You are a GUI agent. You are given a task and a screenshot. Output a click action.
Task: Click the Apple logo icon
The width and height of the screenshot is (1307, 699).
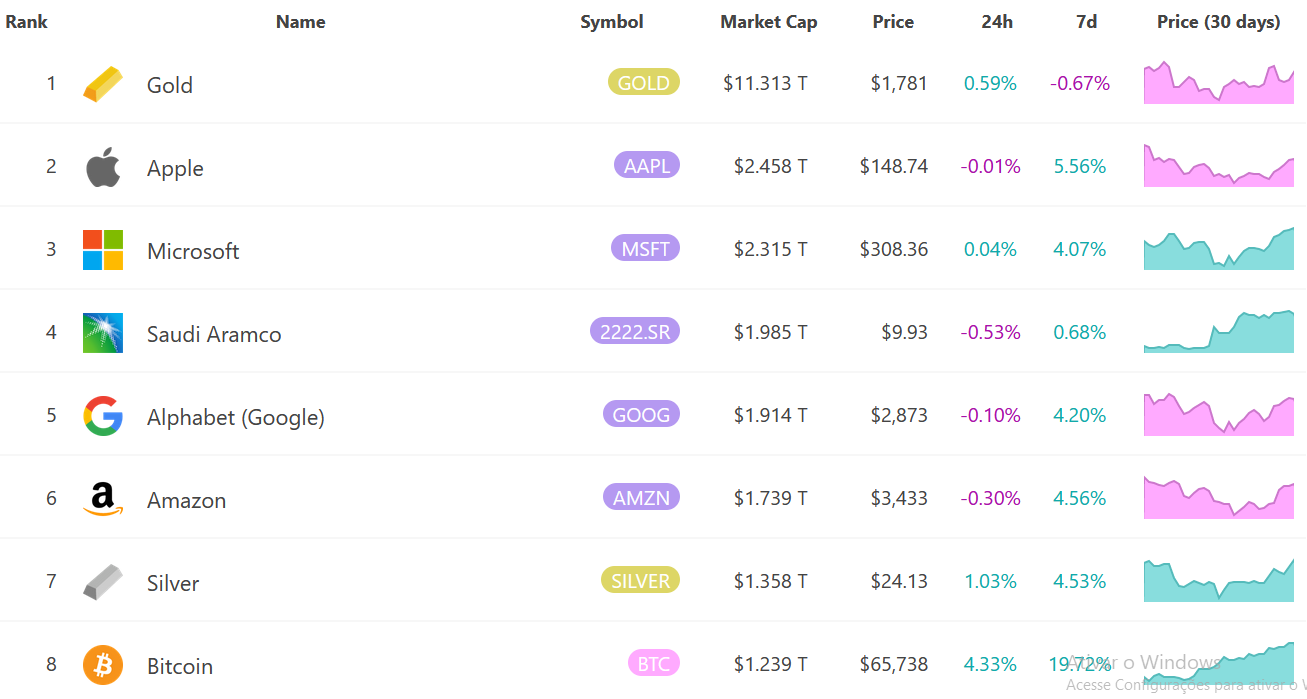(103, 167)
